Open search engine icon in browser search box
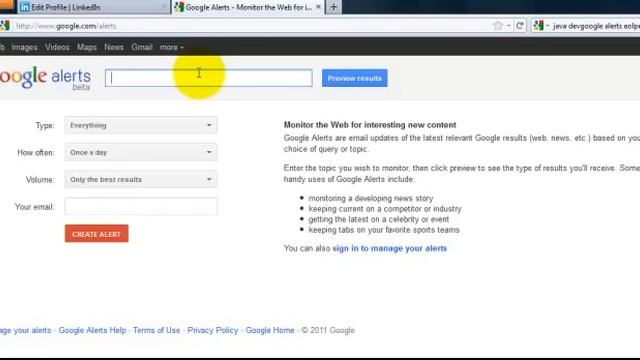Image resolution: width=640 pixels, height=360 pixels. click(x=539, y=26)
